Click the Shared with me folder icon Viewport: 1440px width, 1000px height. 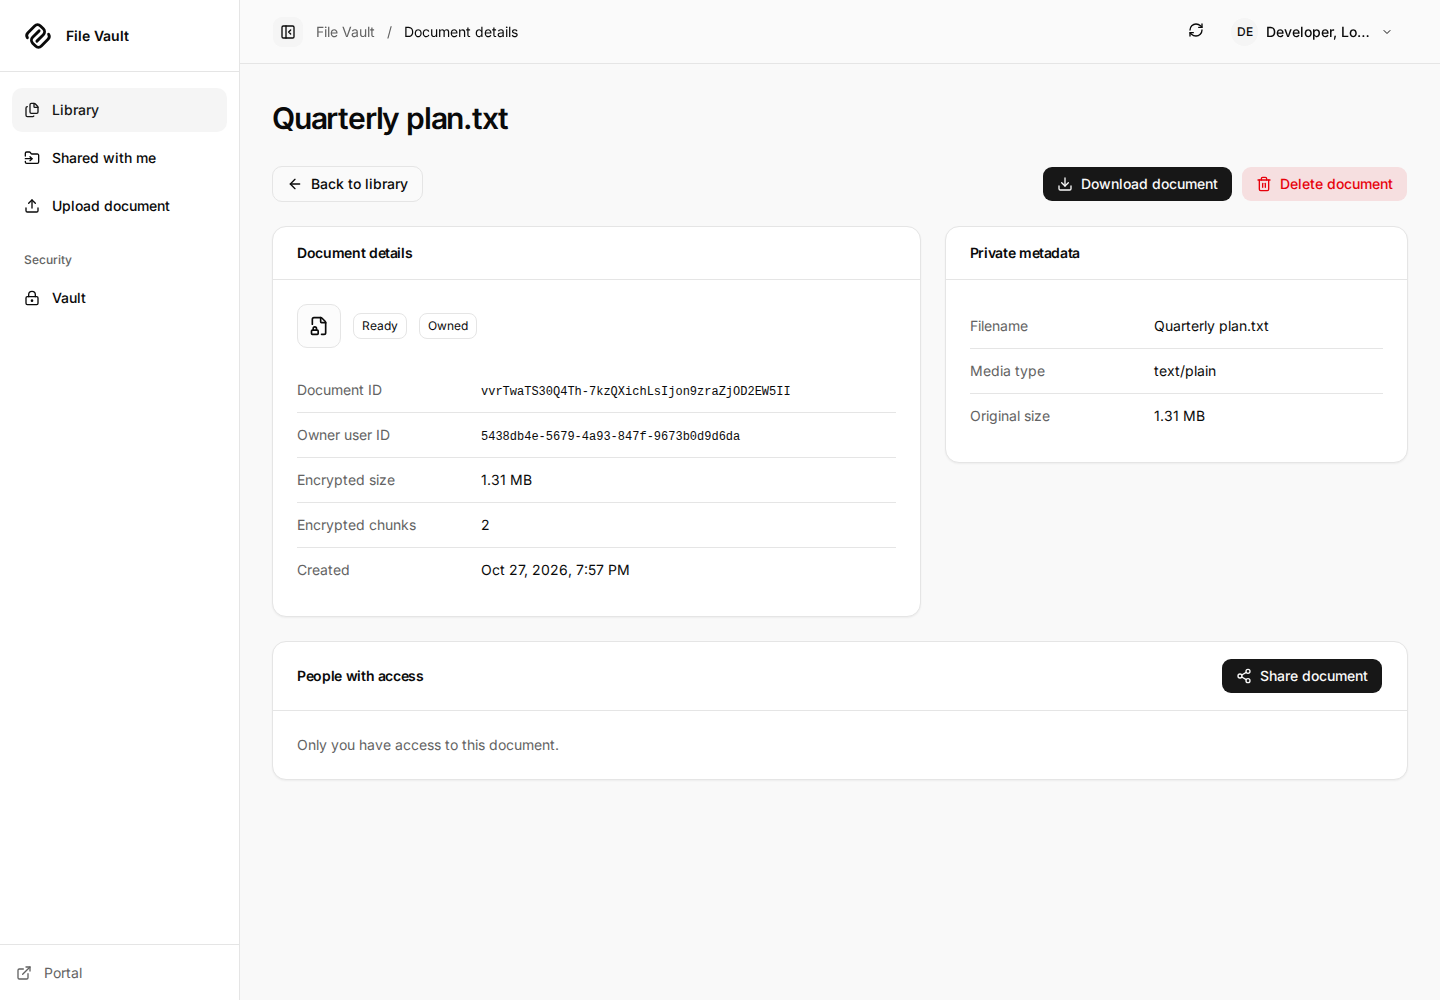(x=32, y=158)
